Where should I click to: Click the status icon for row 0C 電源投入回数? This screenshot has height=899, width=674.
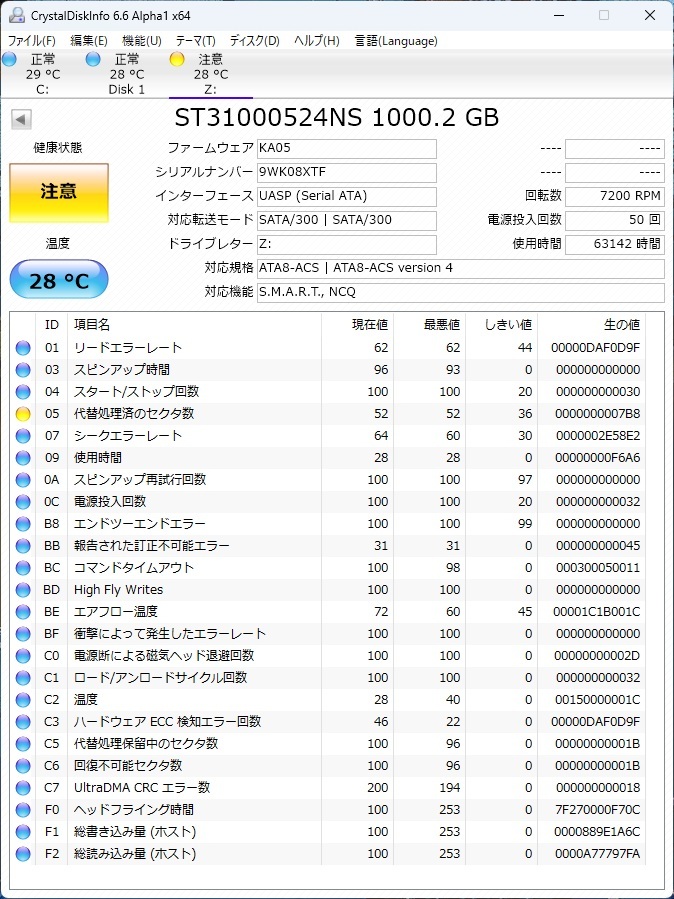pos(23,502)
